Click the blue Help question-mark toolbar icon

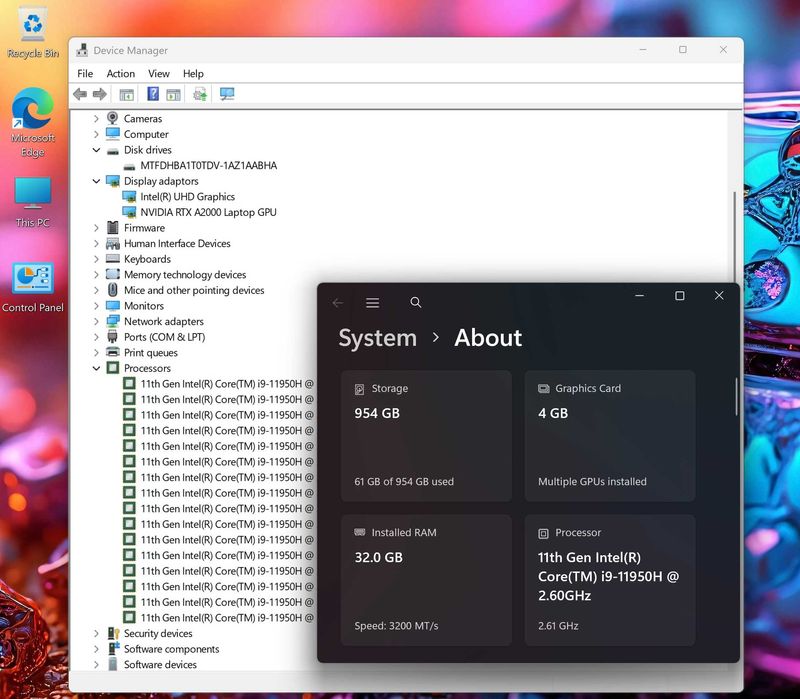pos(153,94)
